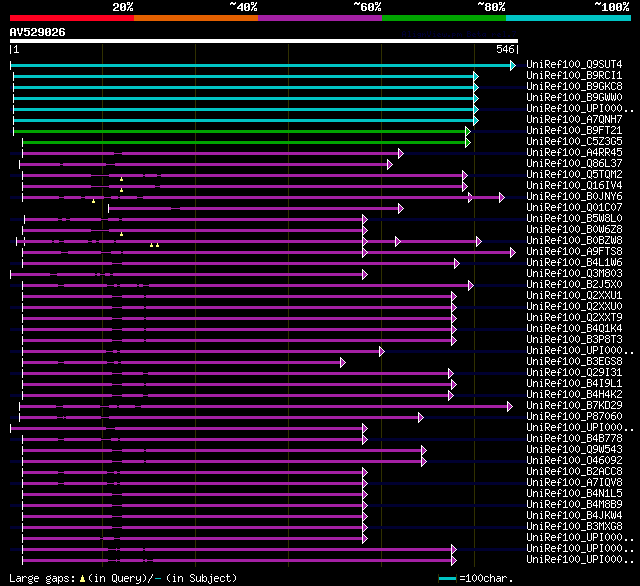
Task: Click the yellow query gap marker under Q5TQM2
Action: [x=121, y=180]
